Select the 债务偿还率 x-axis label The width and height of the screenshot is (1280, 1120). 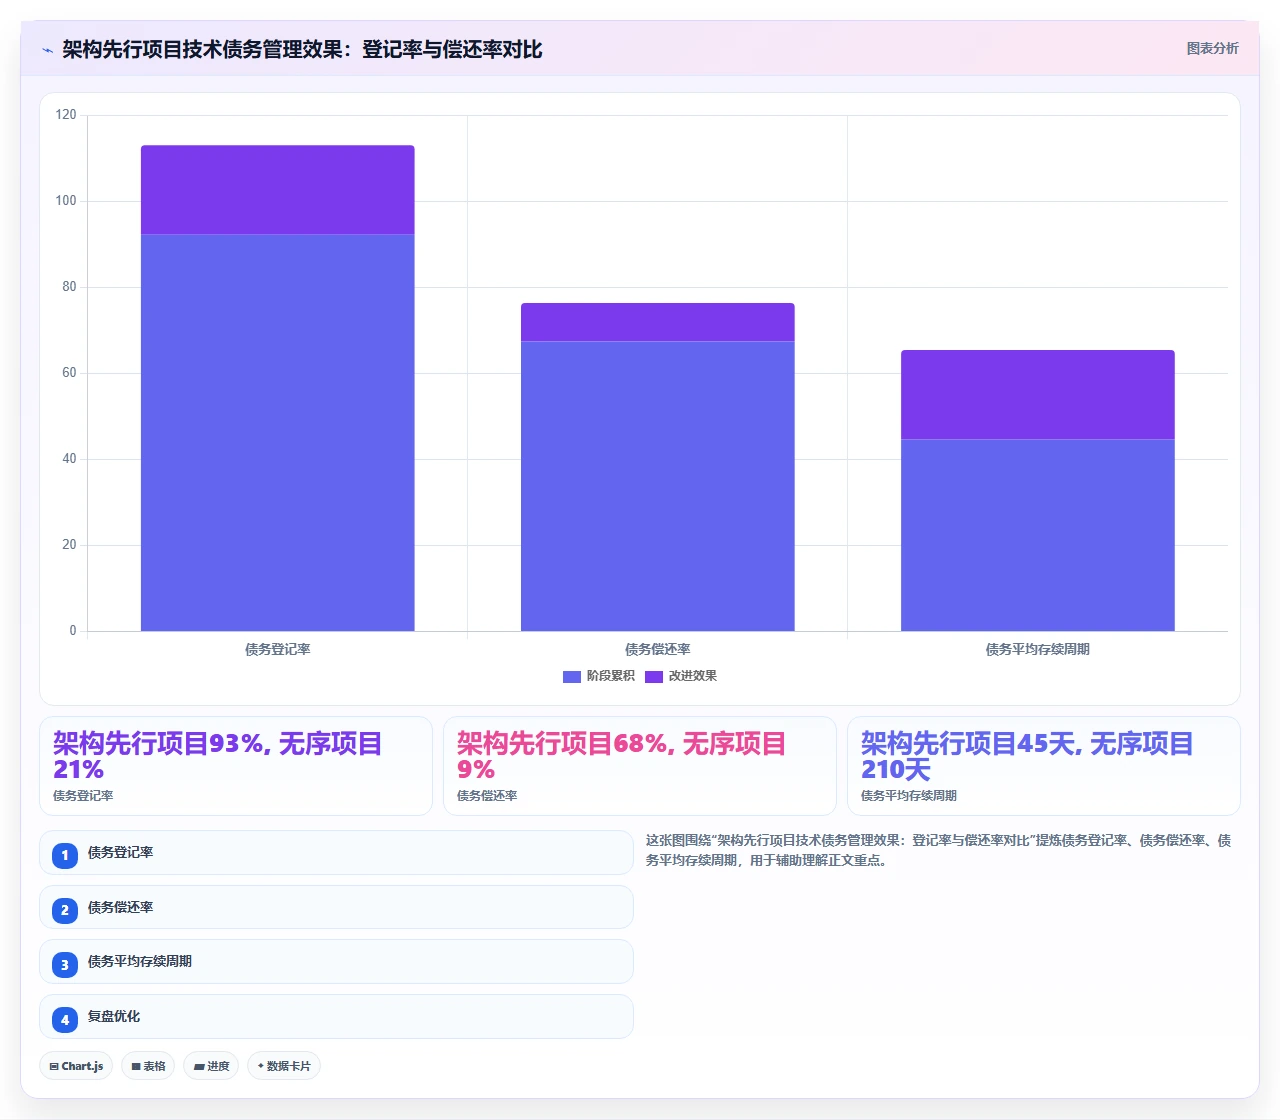pos(658,650)
